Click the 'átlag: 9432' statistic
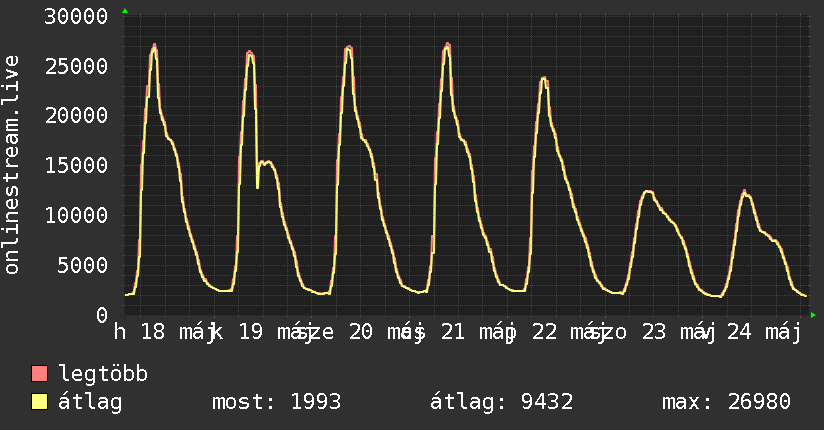The width and height of the screenshot is (824, 430). point(501,402)
